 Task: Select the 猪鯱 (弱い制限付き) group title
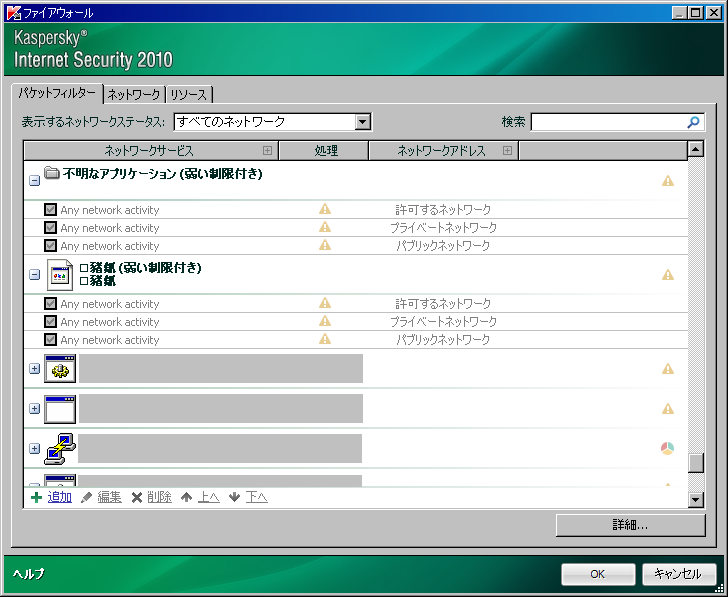pyautogui.click(x=141, y=268)
